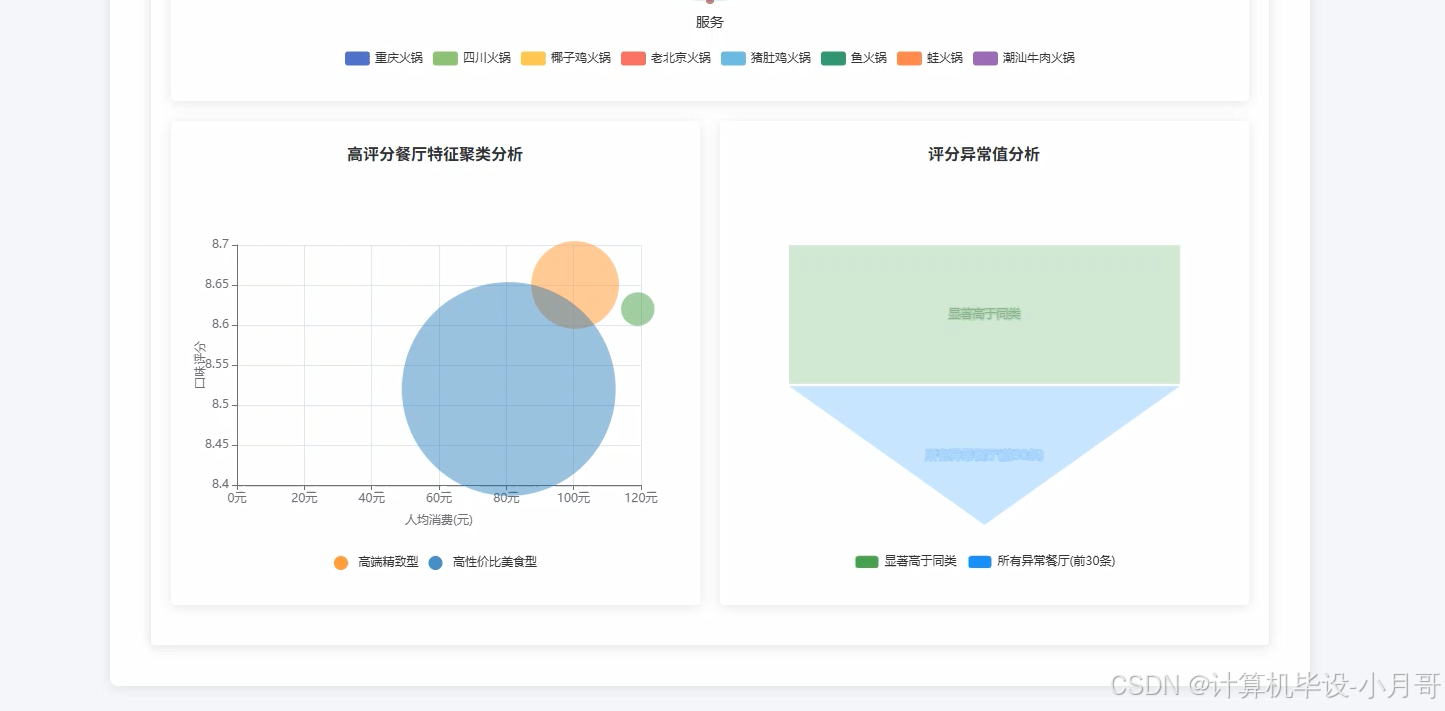Click the 0元 x-axis tick label
Image resolution: width=1445 pixels, height=711 pixels.
pyautogui.click(x=237, y=498)
